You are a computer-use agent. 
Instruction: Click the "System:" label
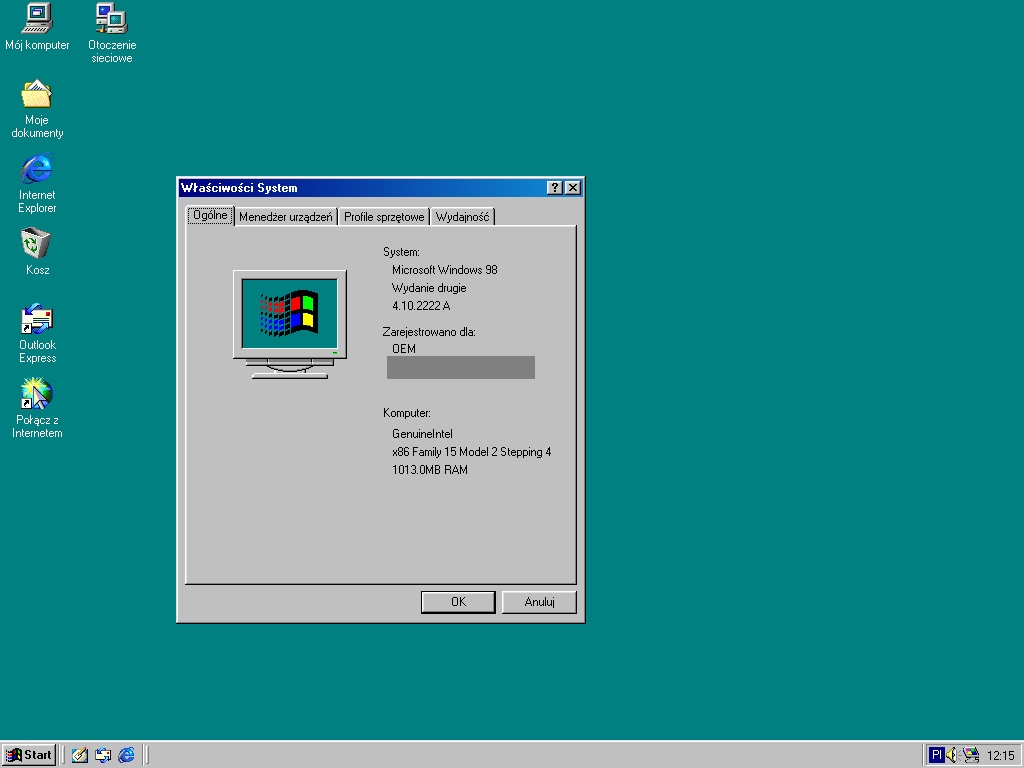pyautogui.click(x=401, y=252)
